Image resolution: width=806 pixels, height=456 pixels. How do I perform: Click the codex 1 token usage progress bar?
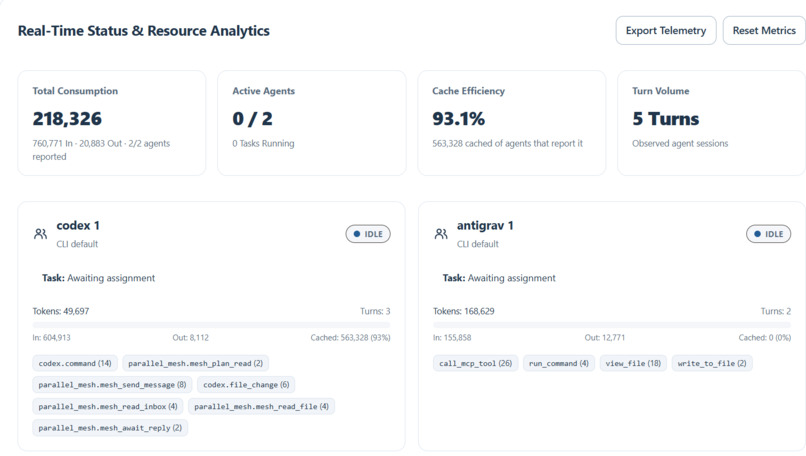pos(211,325)
